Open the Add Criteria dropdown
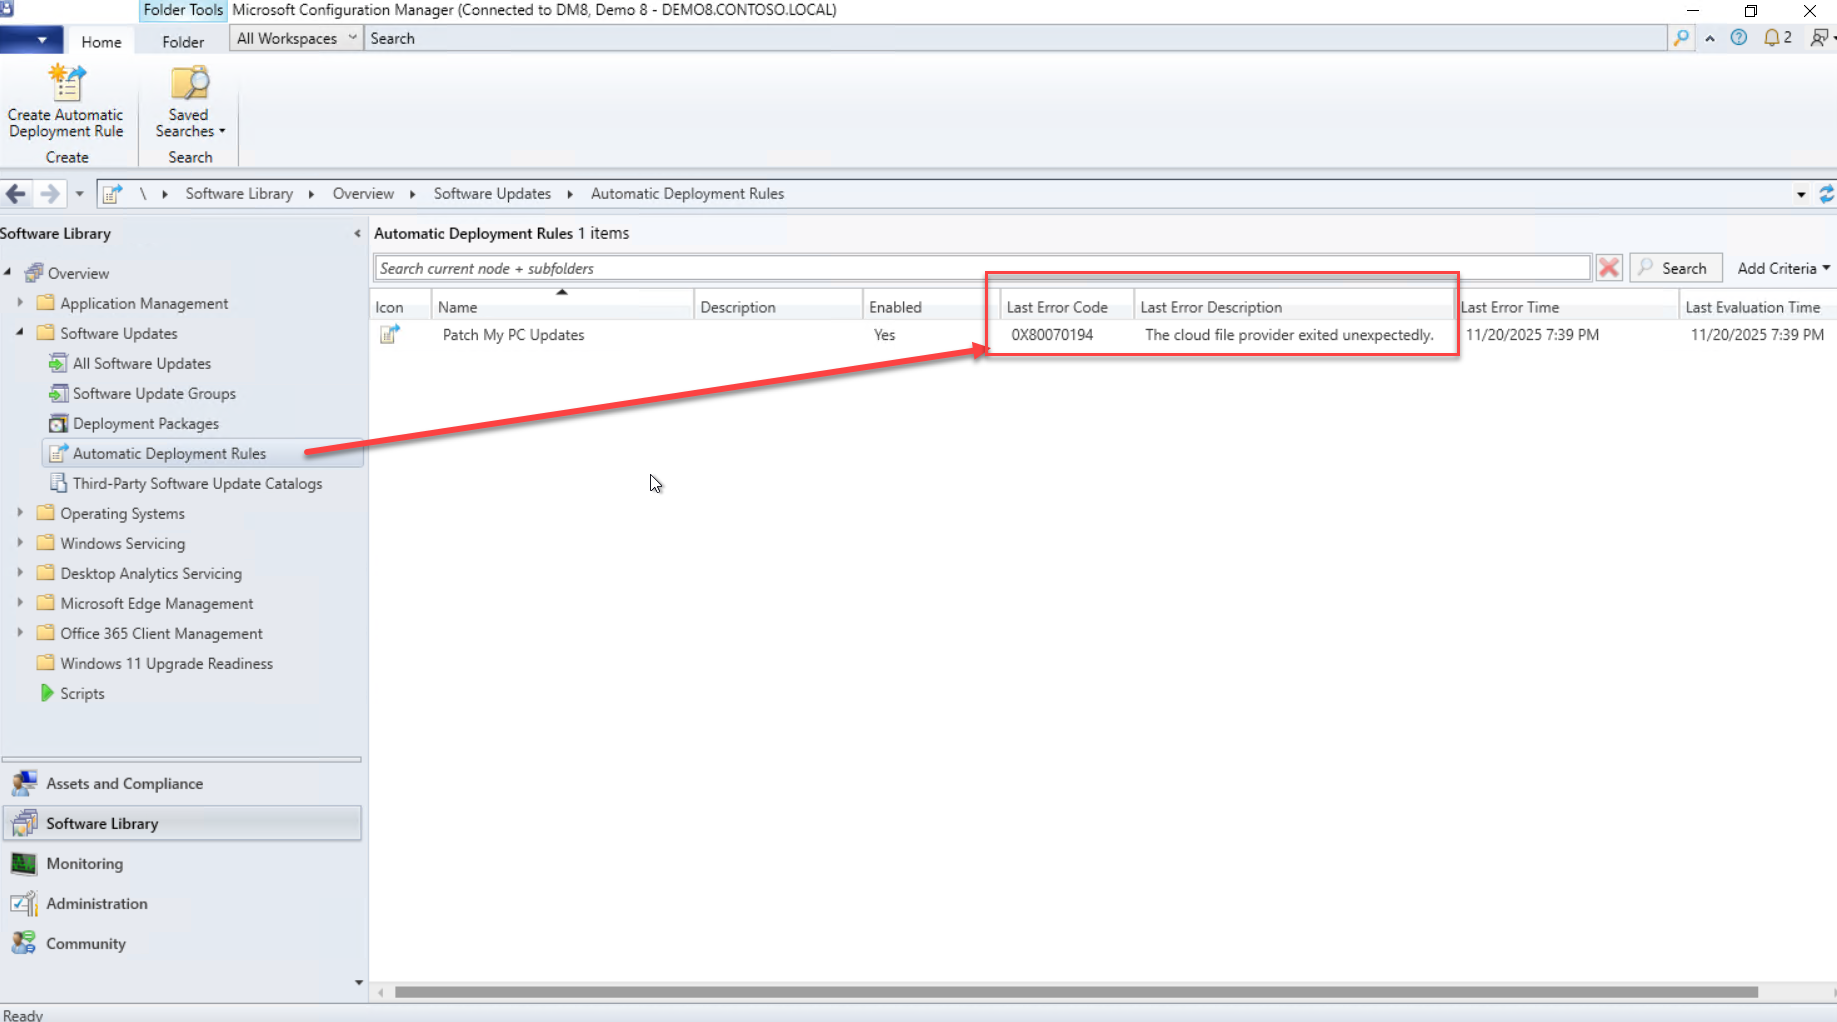The width and height of the screenshot is (1837, 1022). click(1783, 268)
